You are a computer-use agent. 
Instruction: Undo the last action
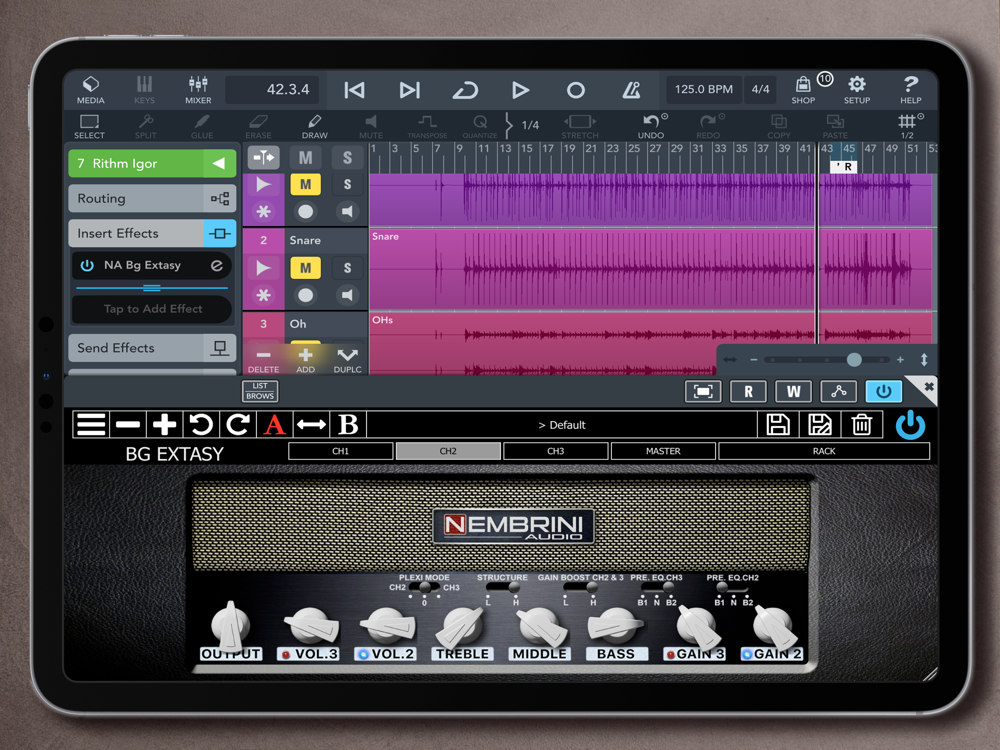tap(651, 126)
